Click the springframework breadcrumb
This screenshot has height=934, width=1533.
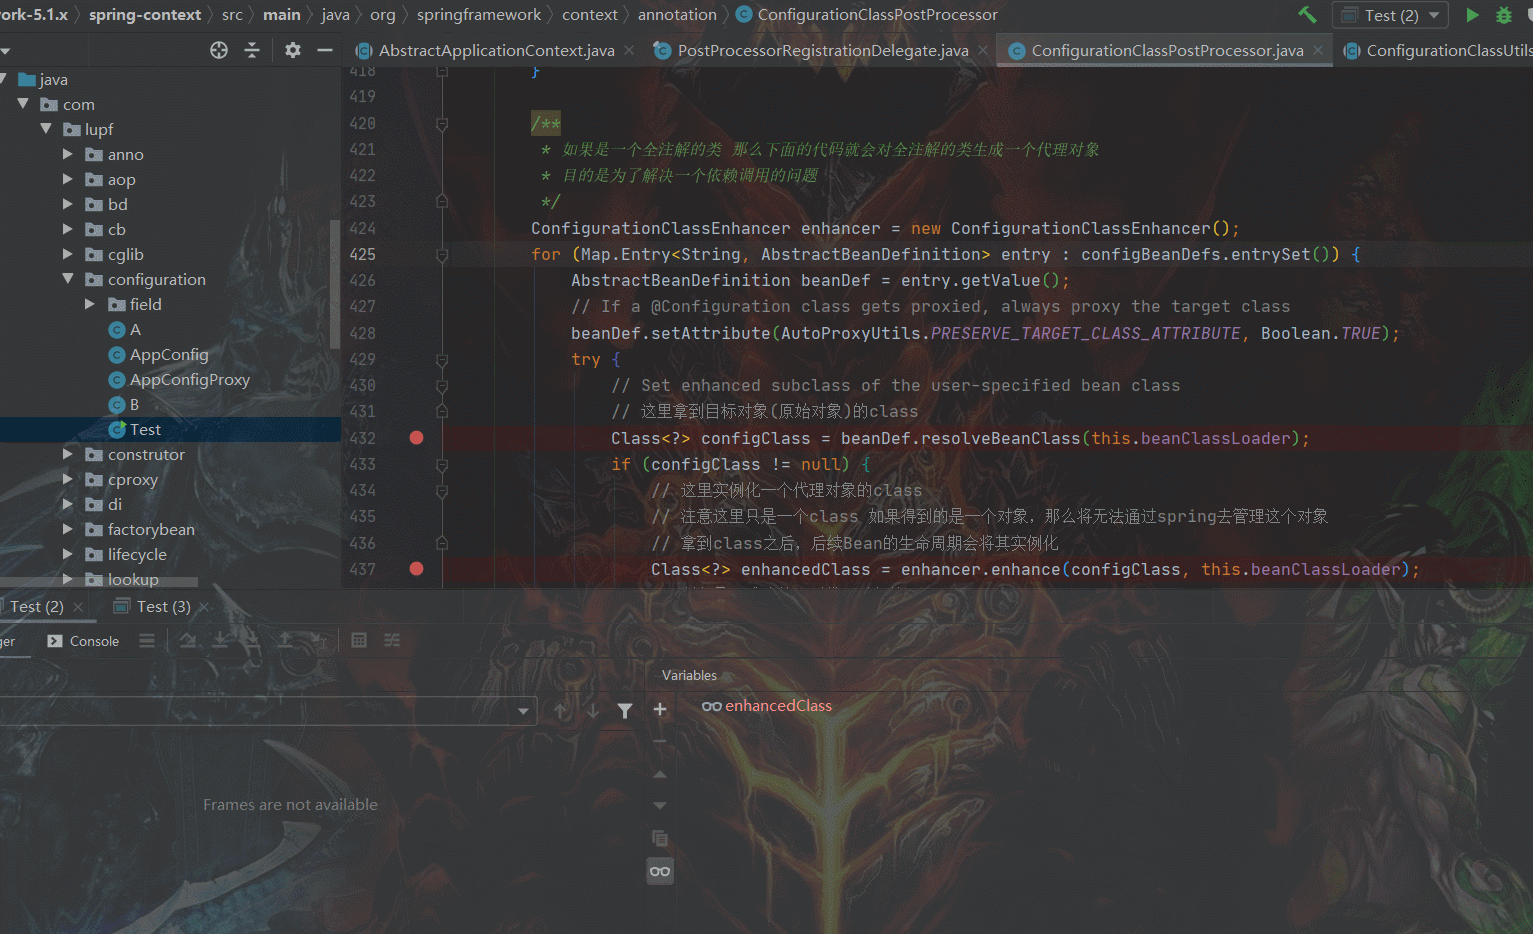(479, 15)
